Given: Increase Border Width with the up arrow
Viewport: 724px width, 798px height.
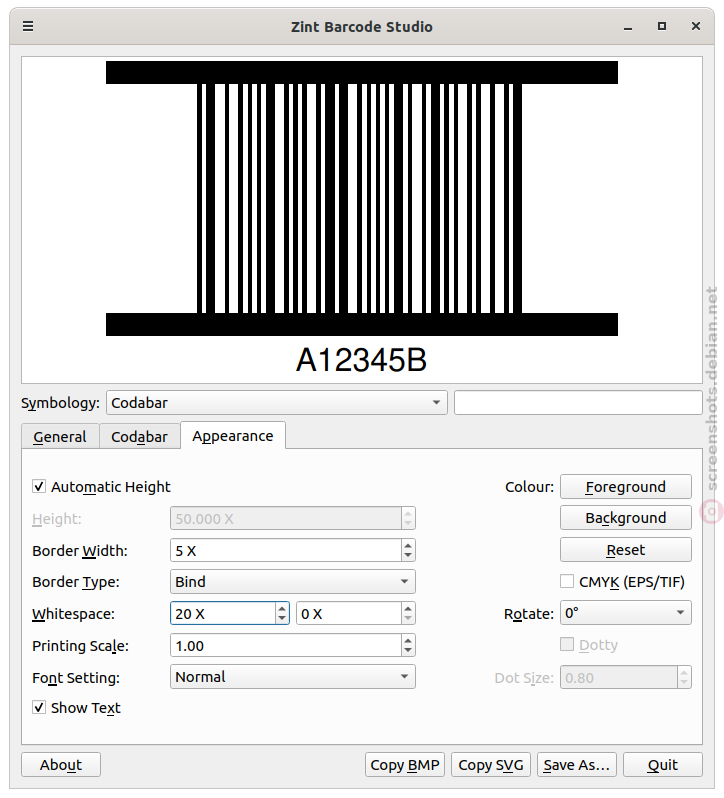Looking at the screenshot, I should tap(408, 545).
